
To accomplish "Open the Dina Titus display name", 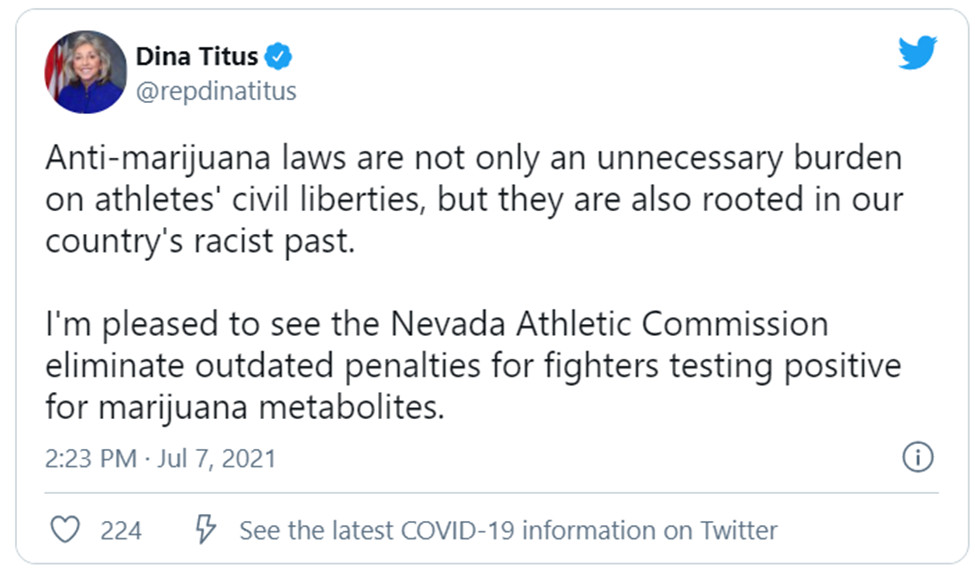I will click(196, 57).
